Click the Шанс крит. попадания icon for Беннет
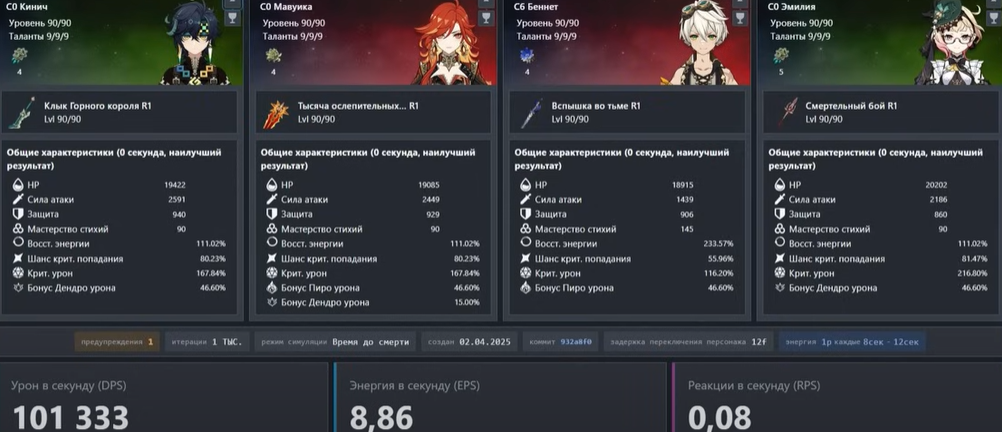This screenshot has width=1002, height=432. tap(525, 258)
